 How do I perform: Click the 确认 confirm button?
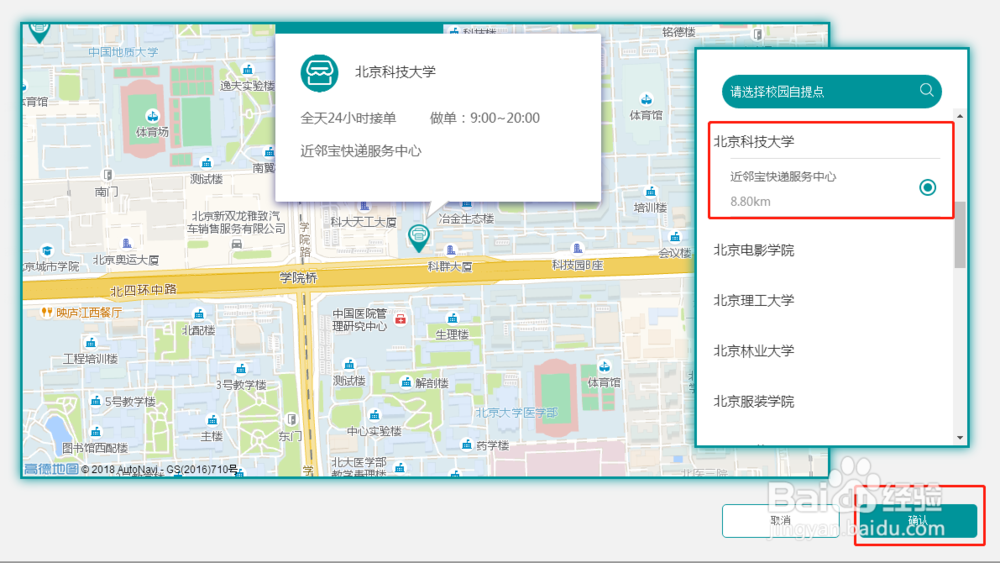pos(918,521)
